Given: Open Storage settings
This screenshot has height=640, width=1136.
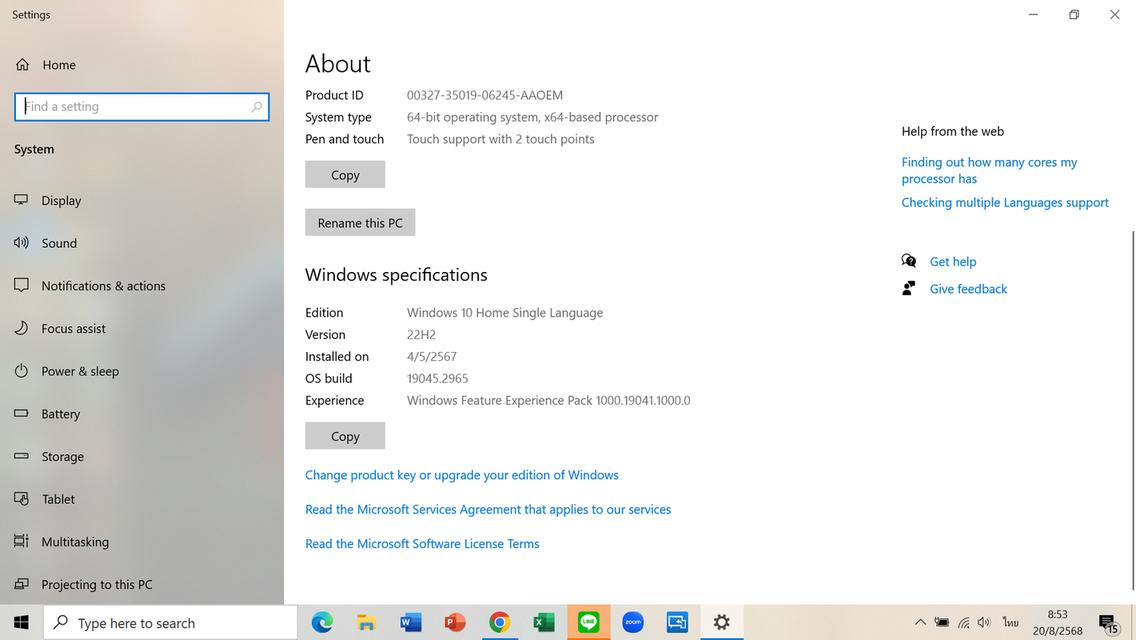Looking at the screenshot, I should pyautogui.click(x=142, y=457).
